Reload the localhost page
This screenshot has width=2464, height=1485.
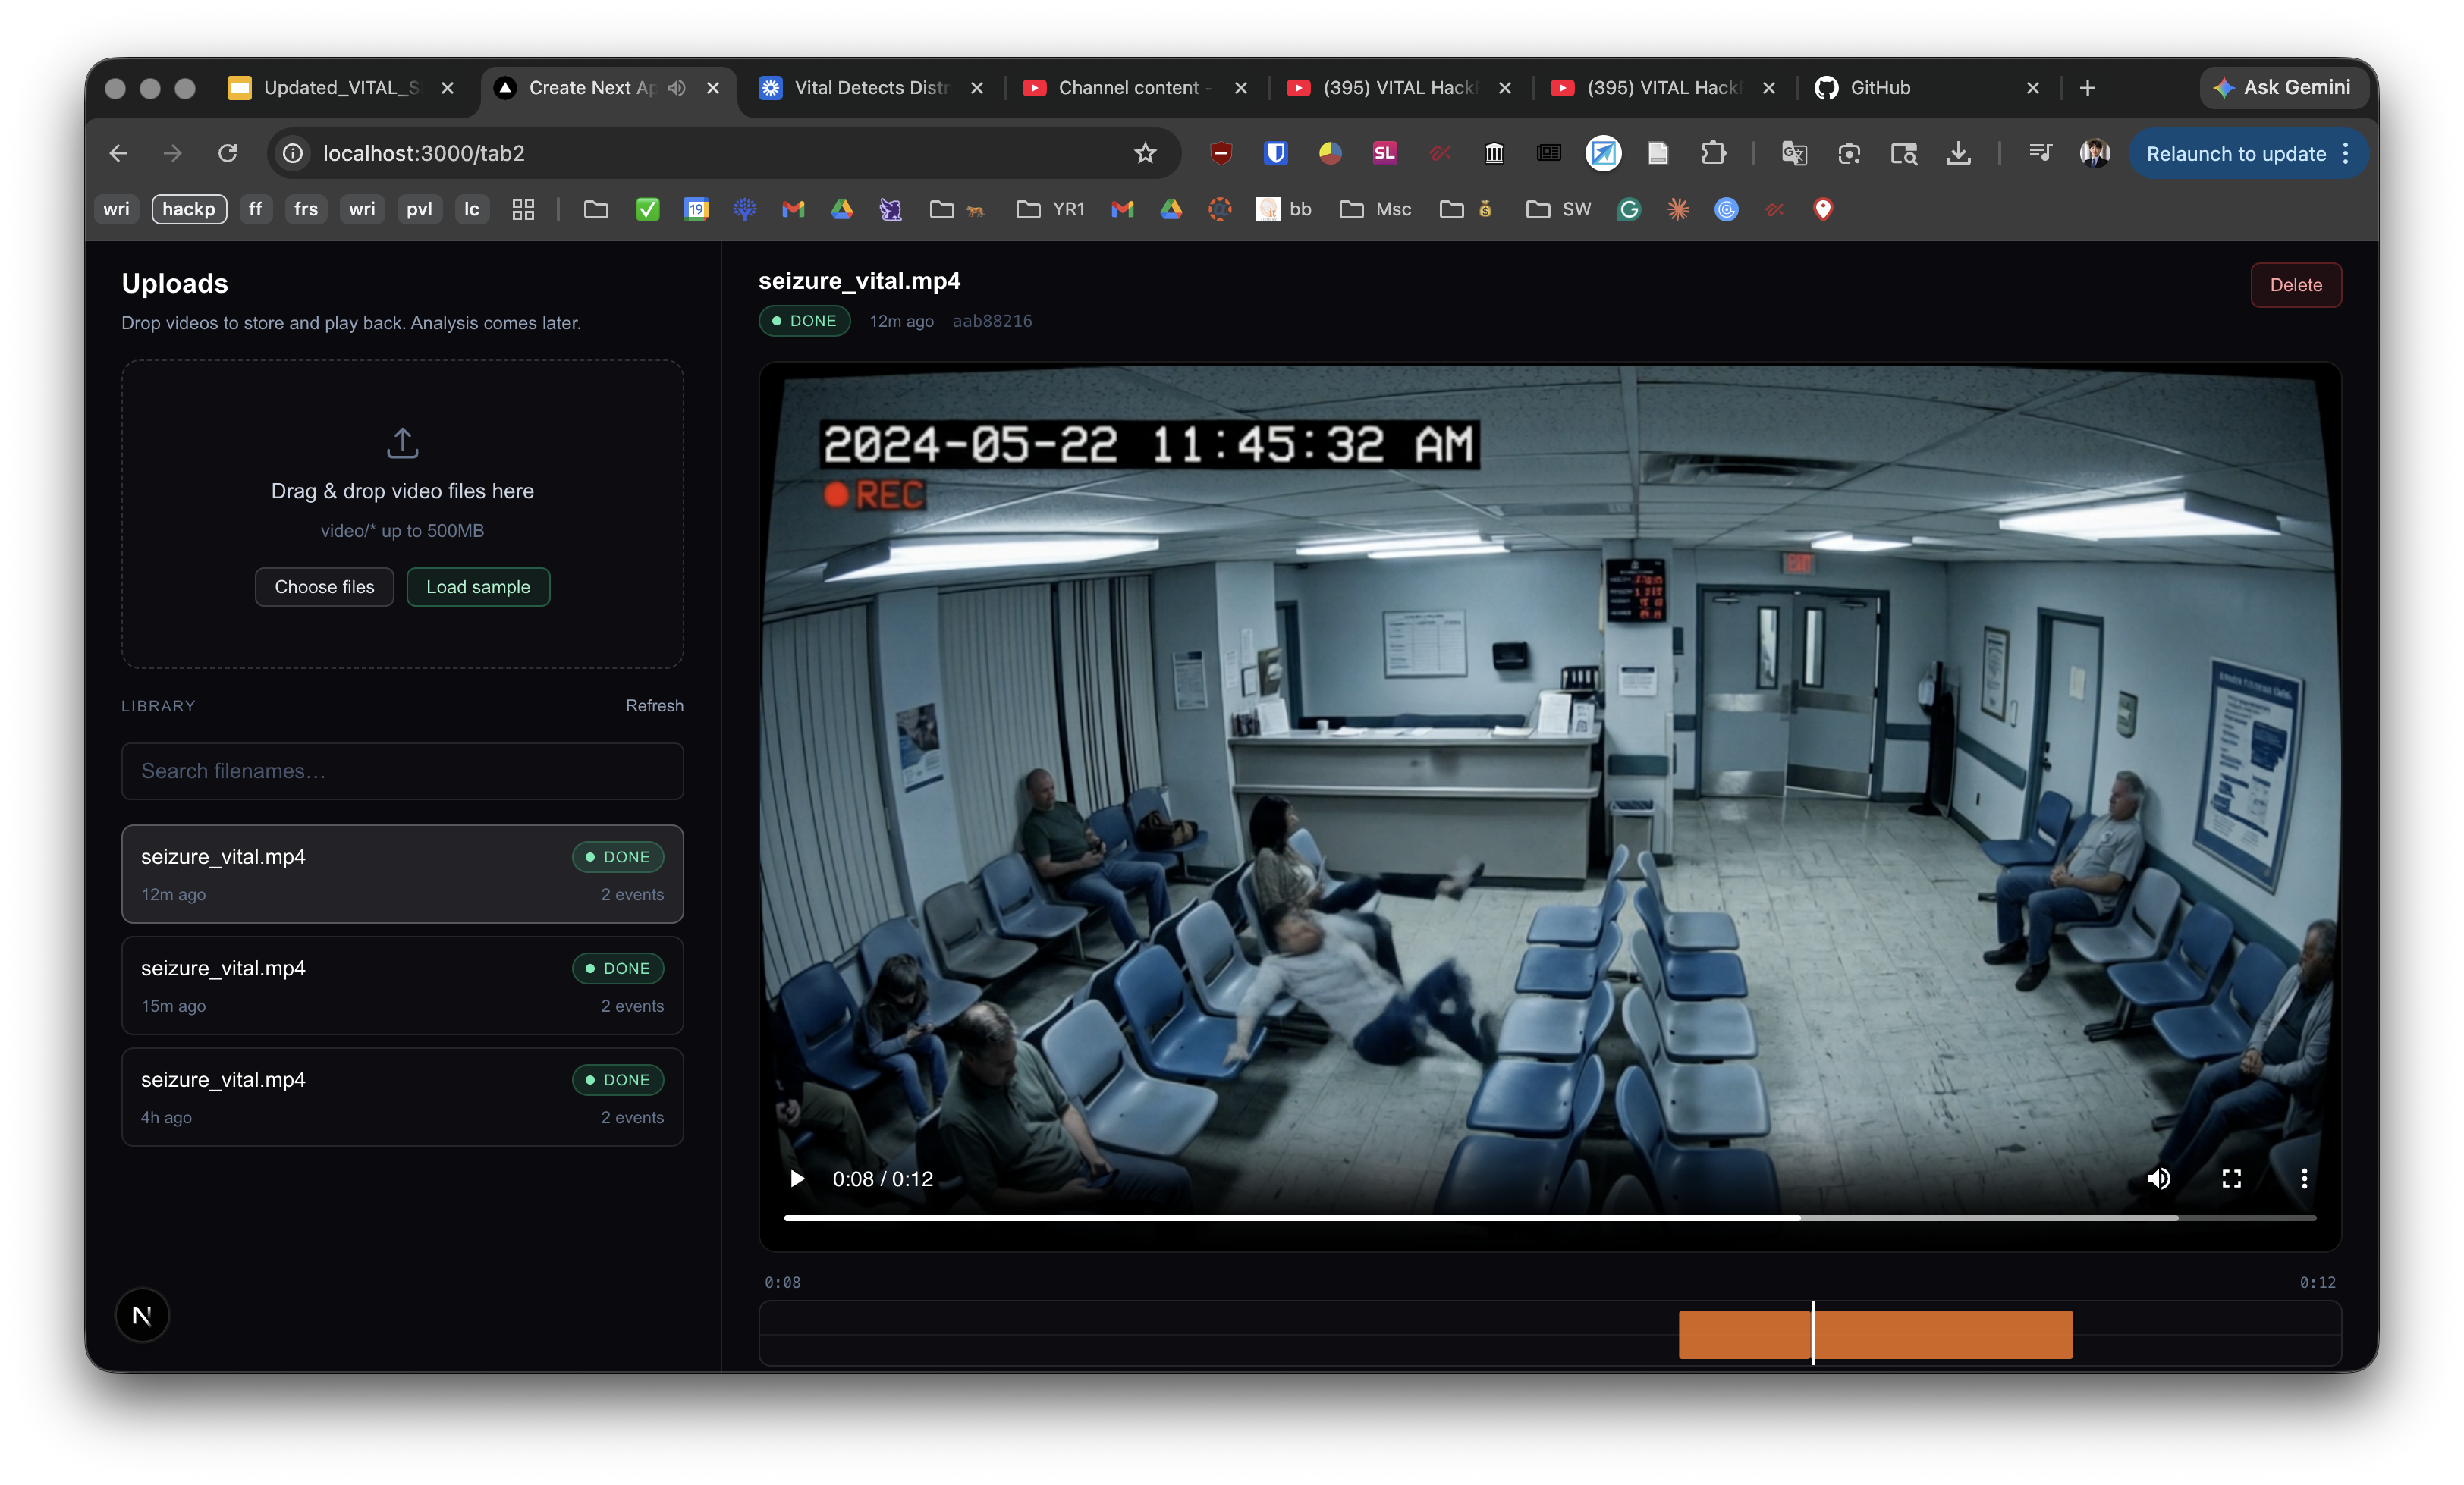pos(228,153)
